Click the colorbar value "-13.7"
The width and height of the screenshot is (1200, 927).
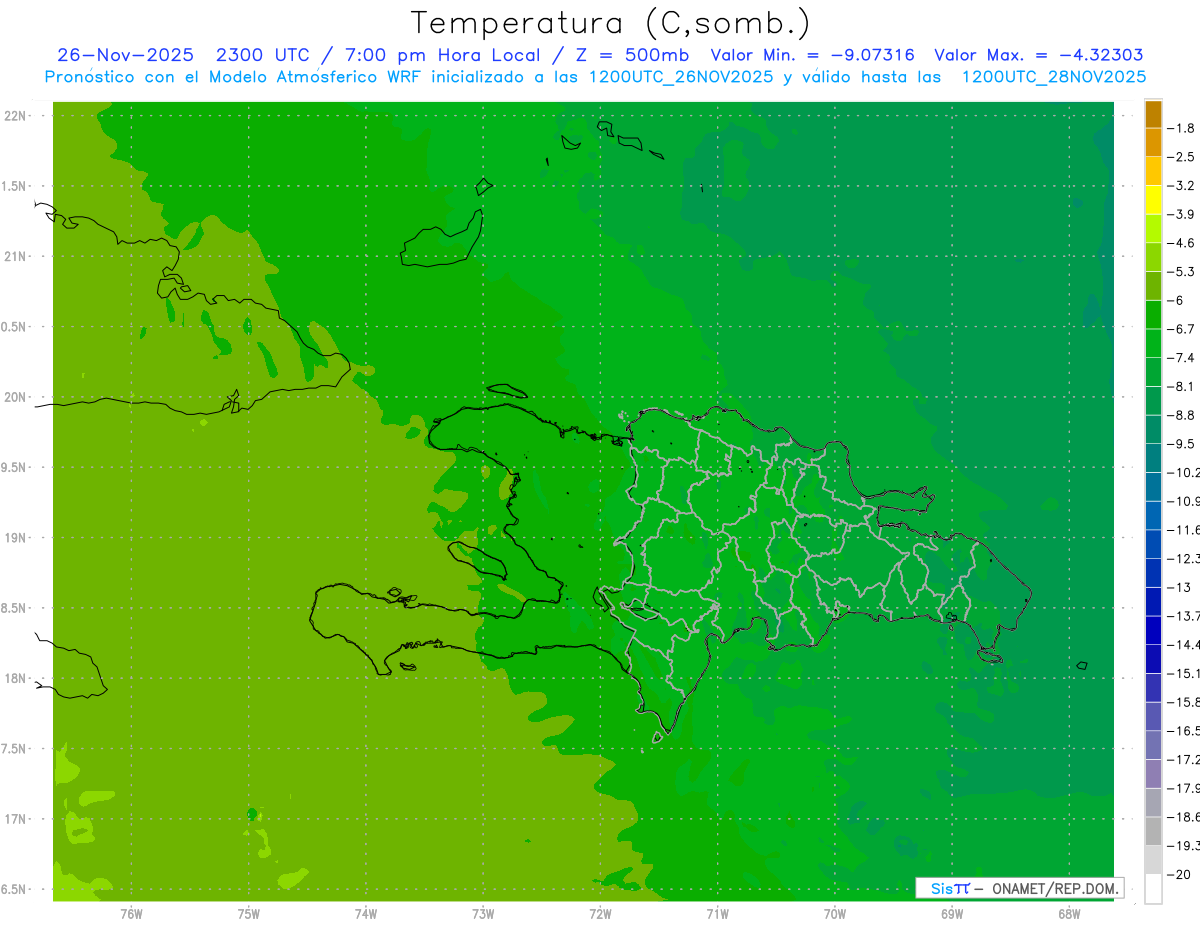click(1183, 616)
